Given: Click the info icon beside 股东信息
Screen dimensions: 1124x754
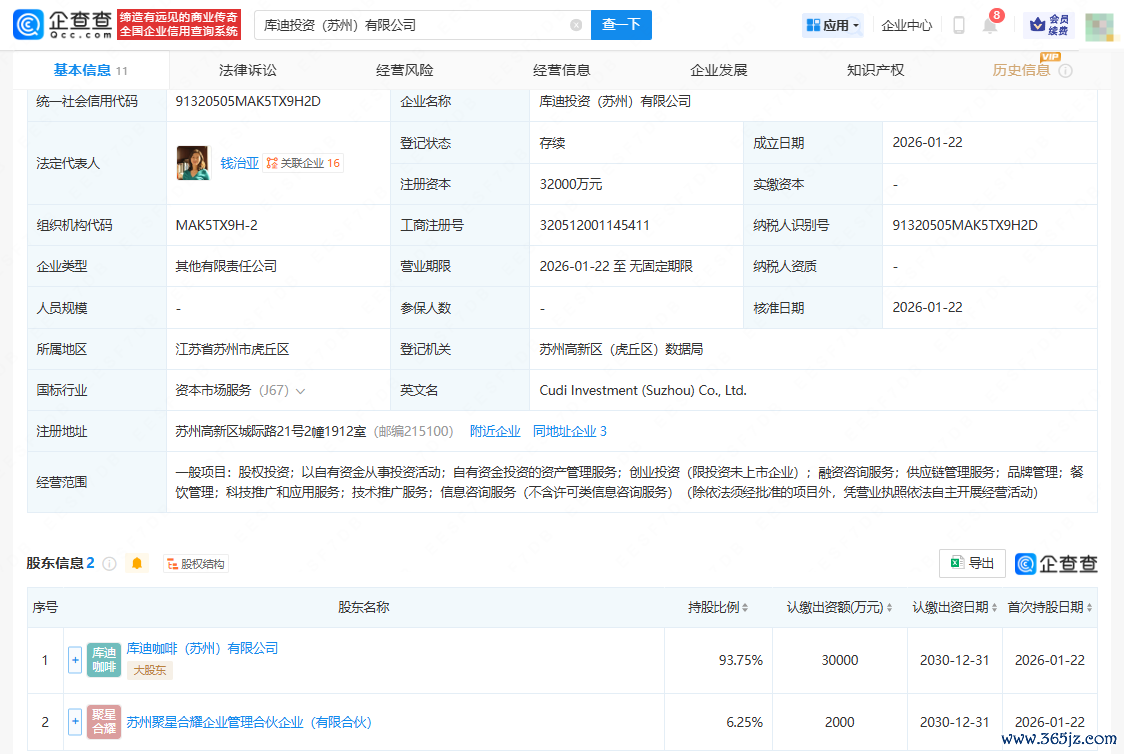Looking at the screenshot, I should point(109,564).
